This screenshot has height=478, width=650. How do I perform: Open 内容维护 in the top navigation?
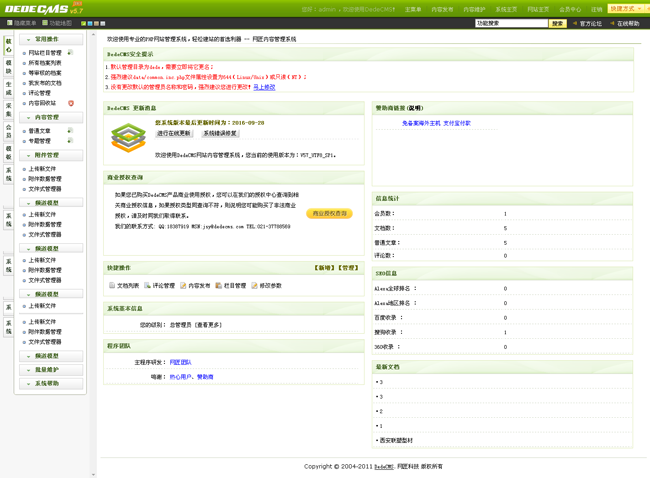(474, 9)
